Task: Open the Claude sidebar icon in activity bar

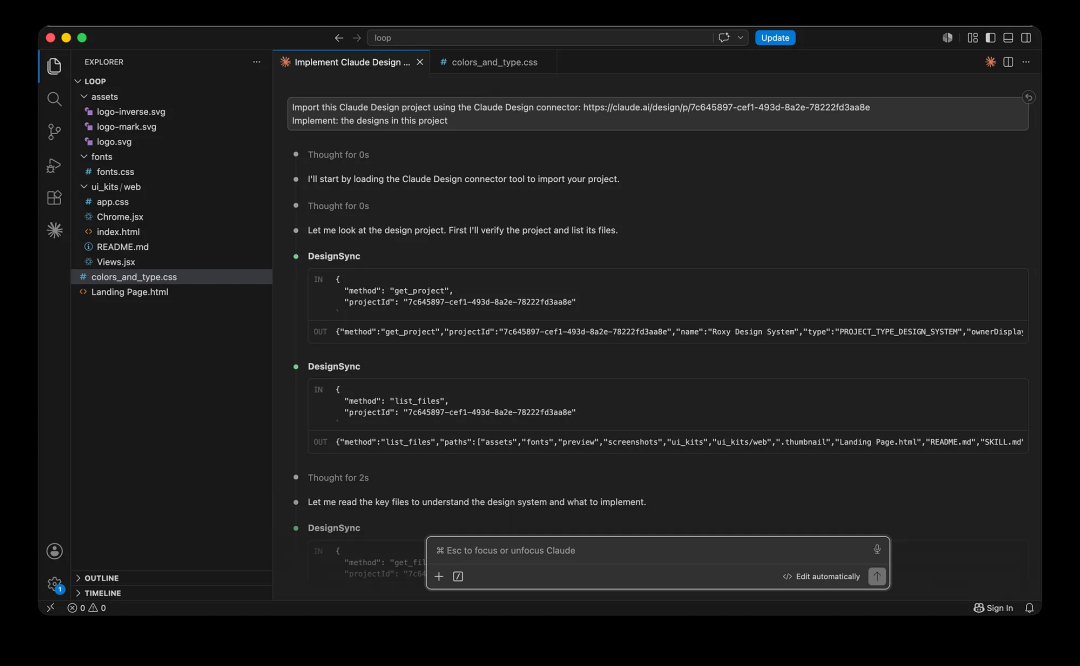Action: [x=54, y=230]
